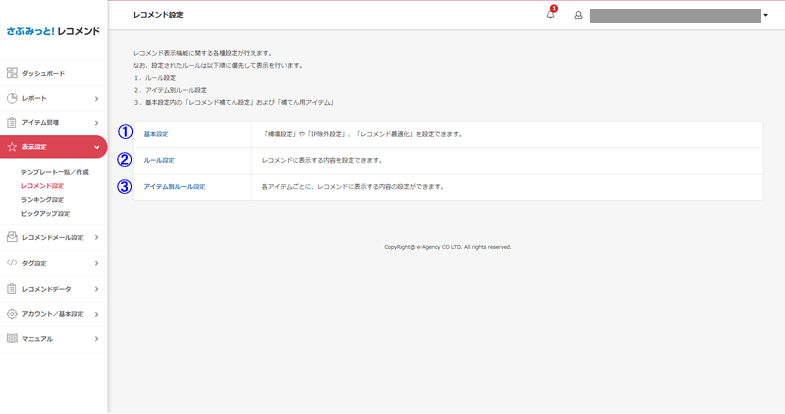Open レコメンド設定 submenu link
The height and width of the screenshot is (414, 785).
coord(42,186)
